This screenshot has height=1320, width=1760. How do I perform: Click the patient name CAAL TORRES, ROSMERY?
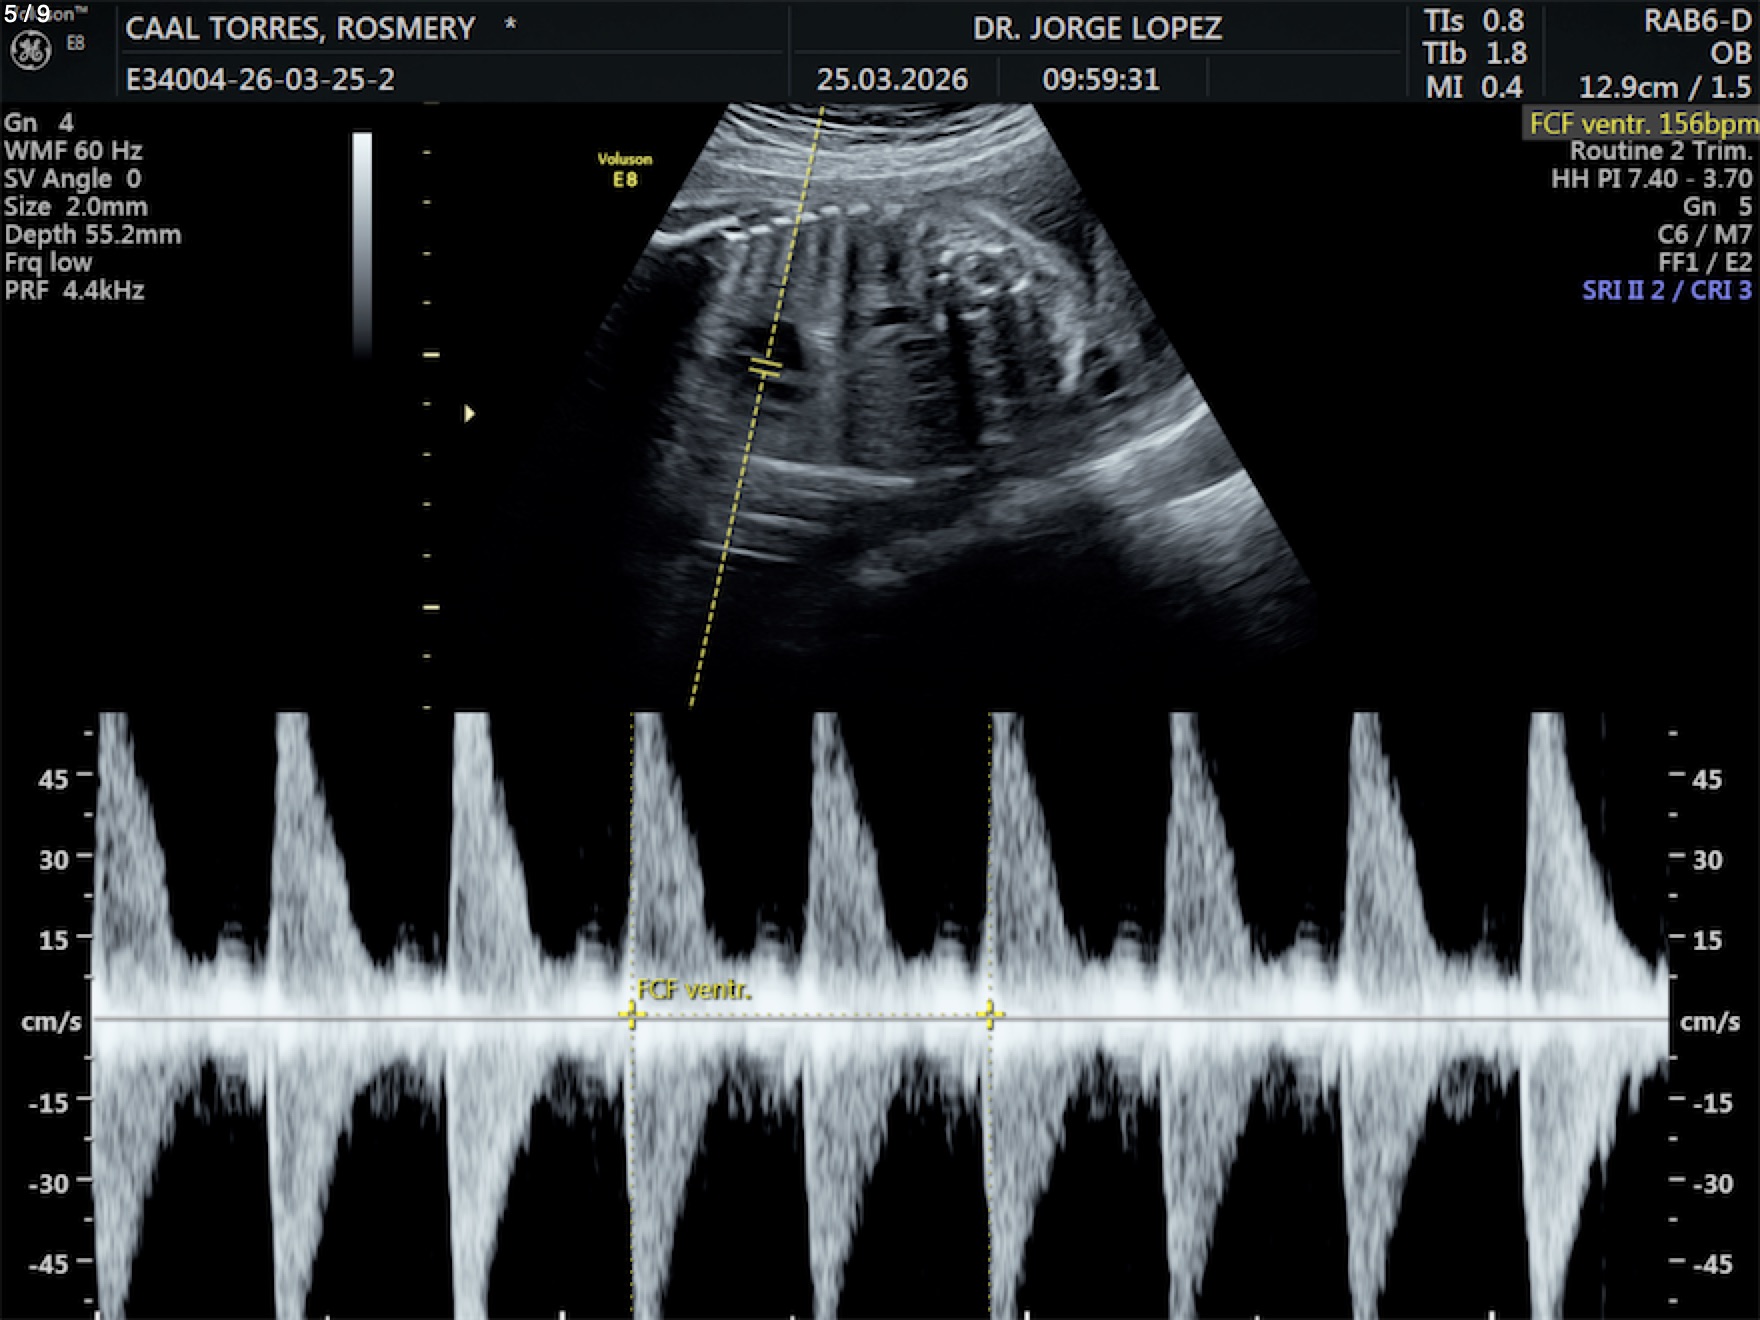tap(300, 29)
